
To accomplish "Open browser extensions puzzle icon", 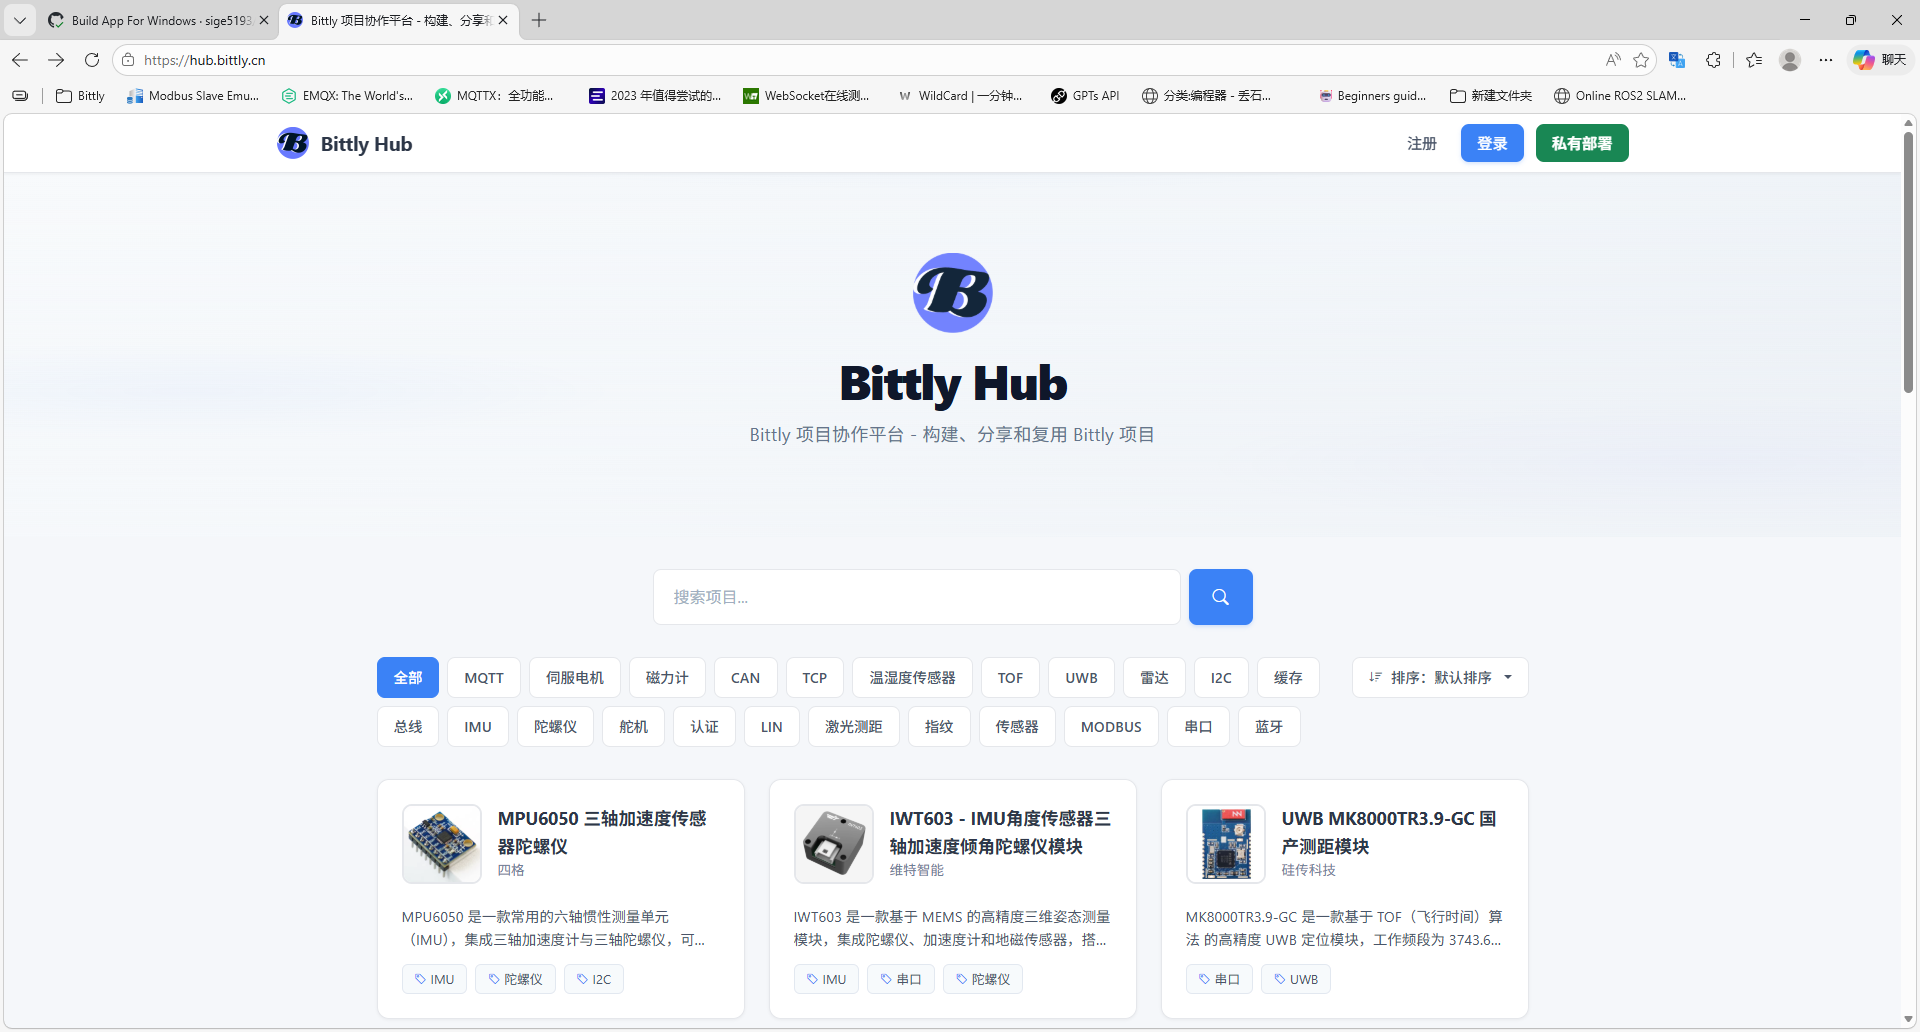I will coord(1713,60).
